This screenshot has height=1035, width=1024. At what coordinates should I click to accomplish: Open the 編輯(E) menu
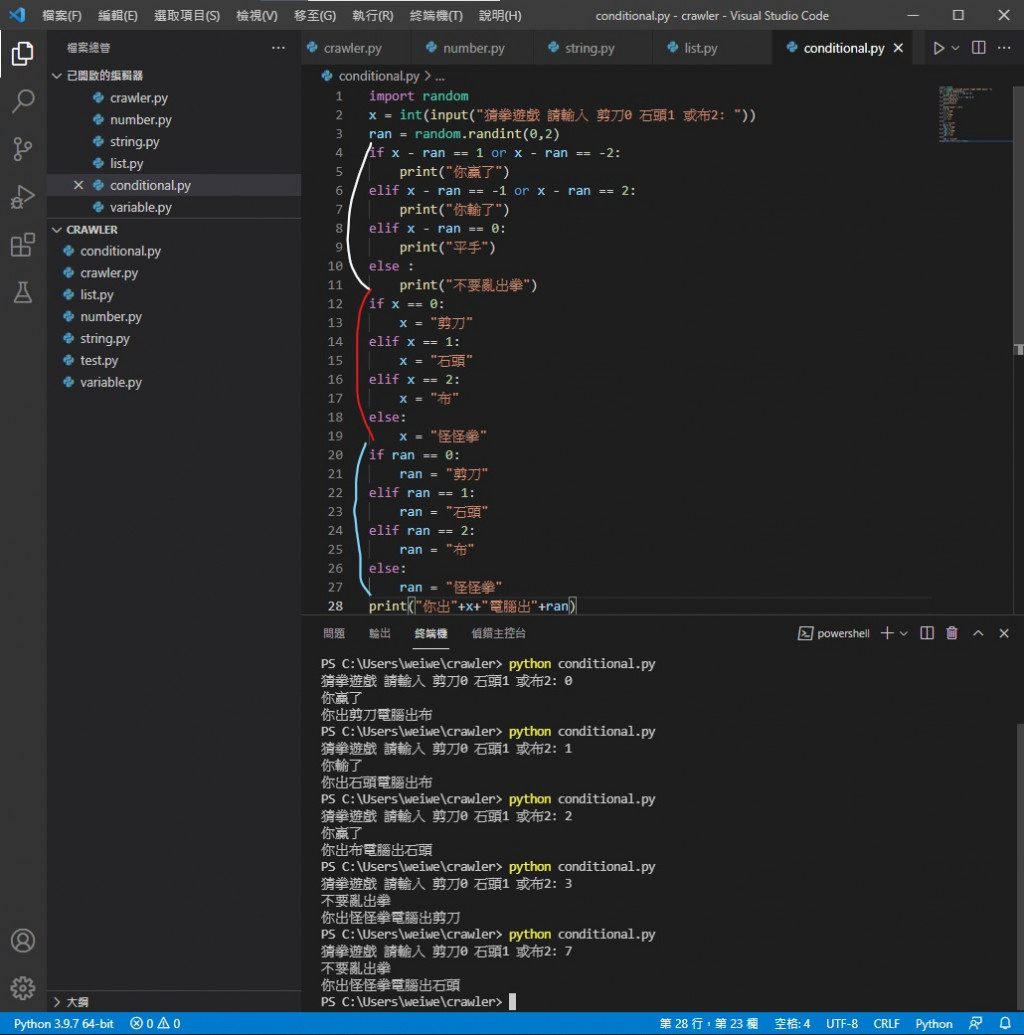coord(118,15)
